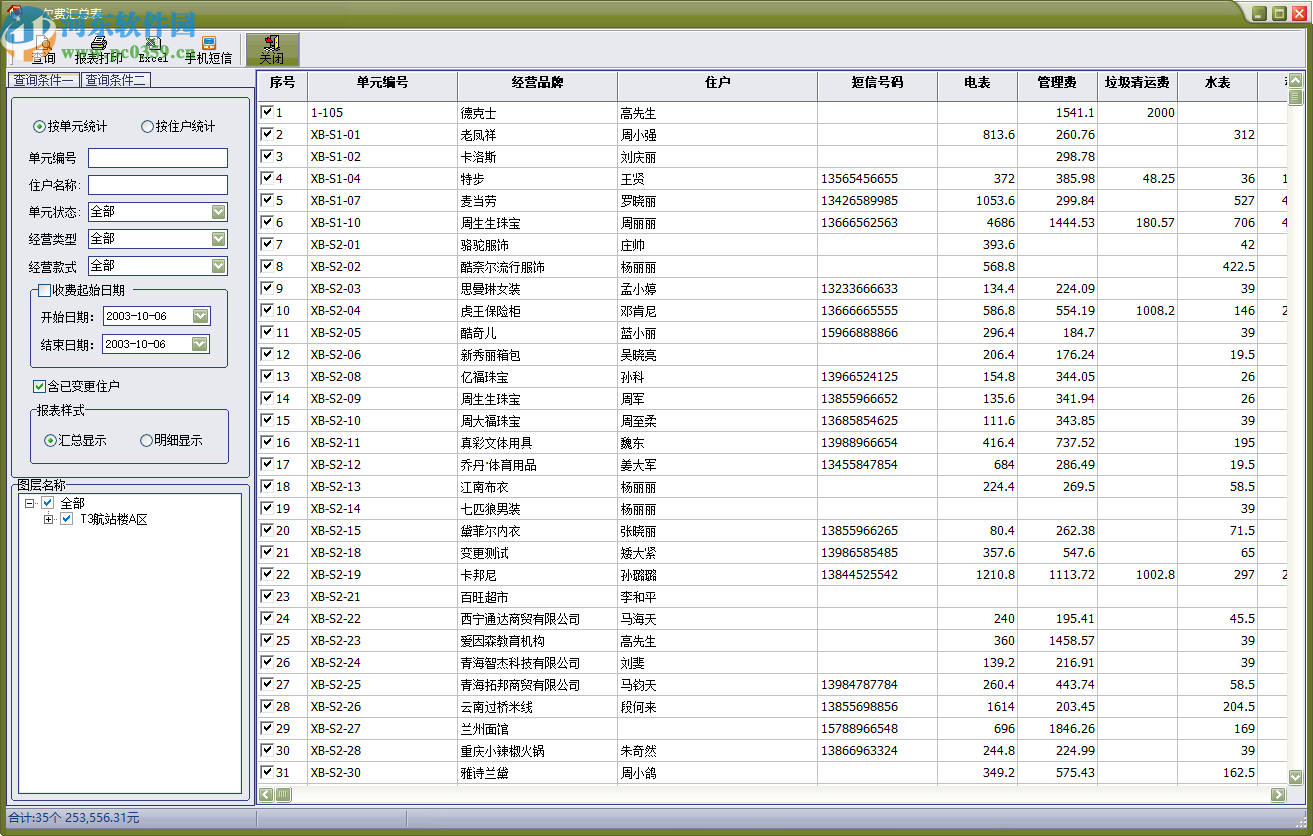The image size is (1313, 836).
Task: Minimize the 欠费汇总表 window
Action: pyautogui.click(x=1260, y=13)
